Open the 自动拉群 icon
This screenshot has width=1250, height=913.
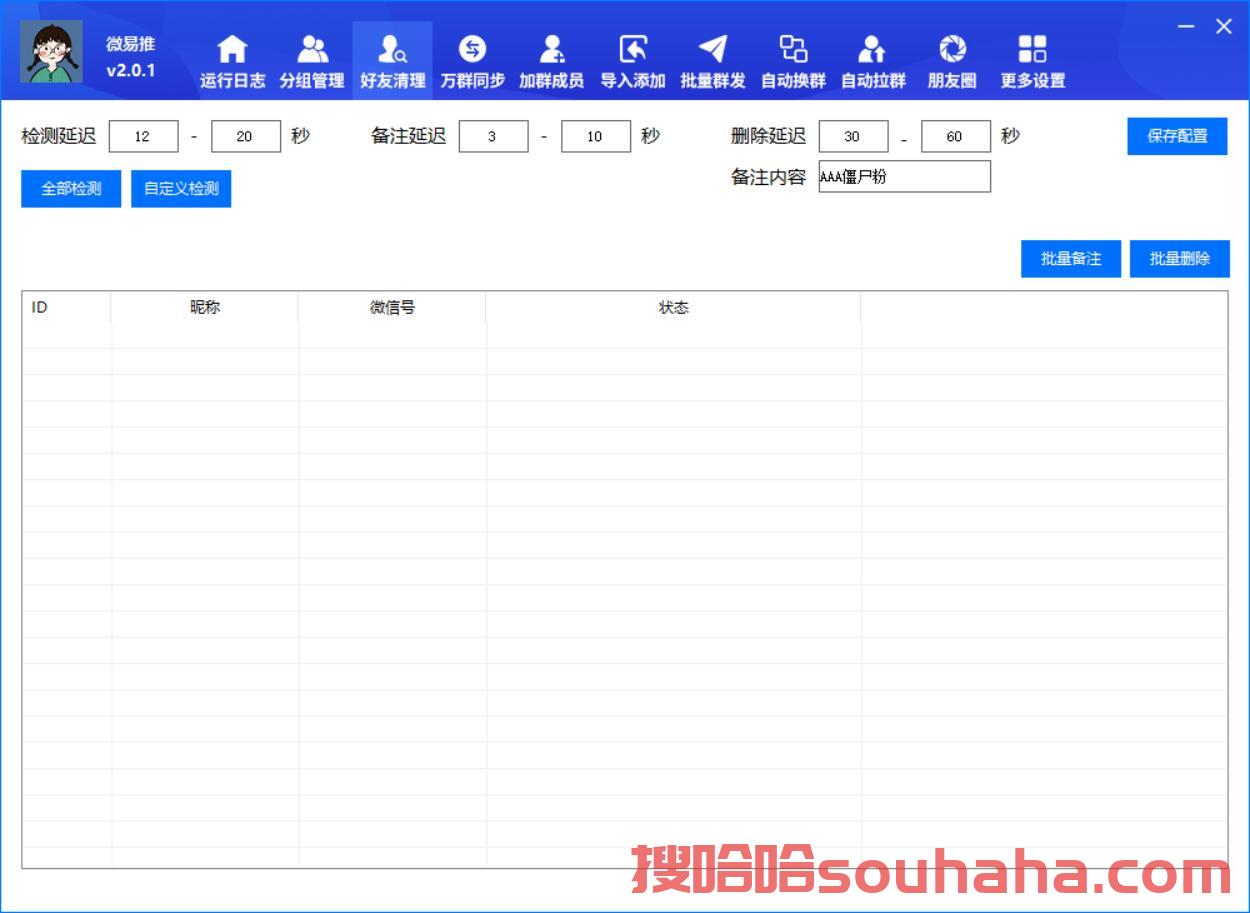(x=873, y=50)
